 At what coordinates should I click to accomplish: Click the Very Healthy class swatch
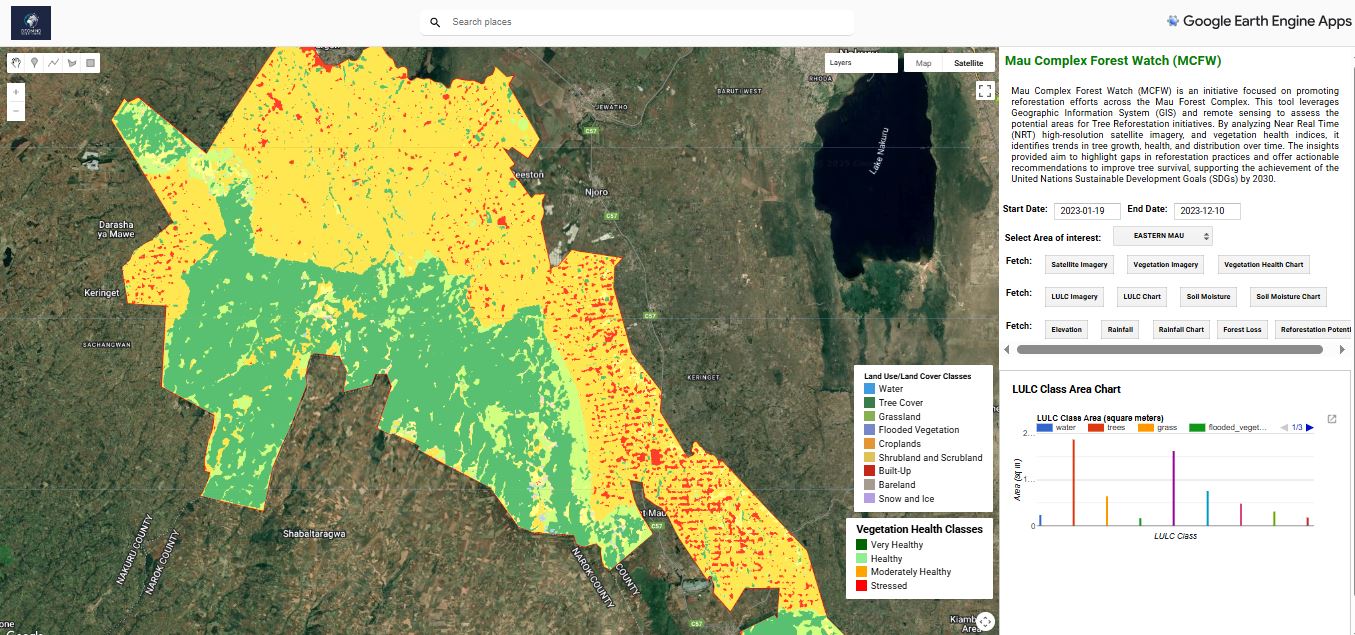861,545
